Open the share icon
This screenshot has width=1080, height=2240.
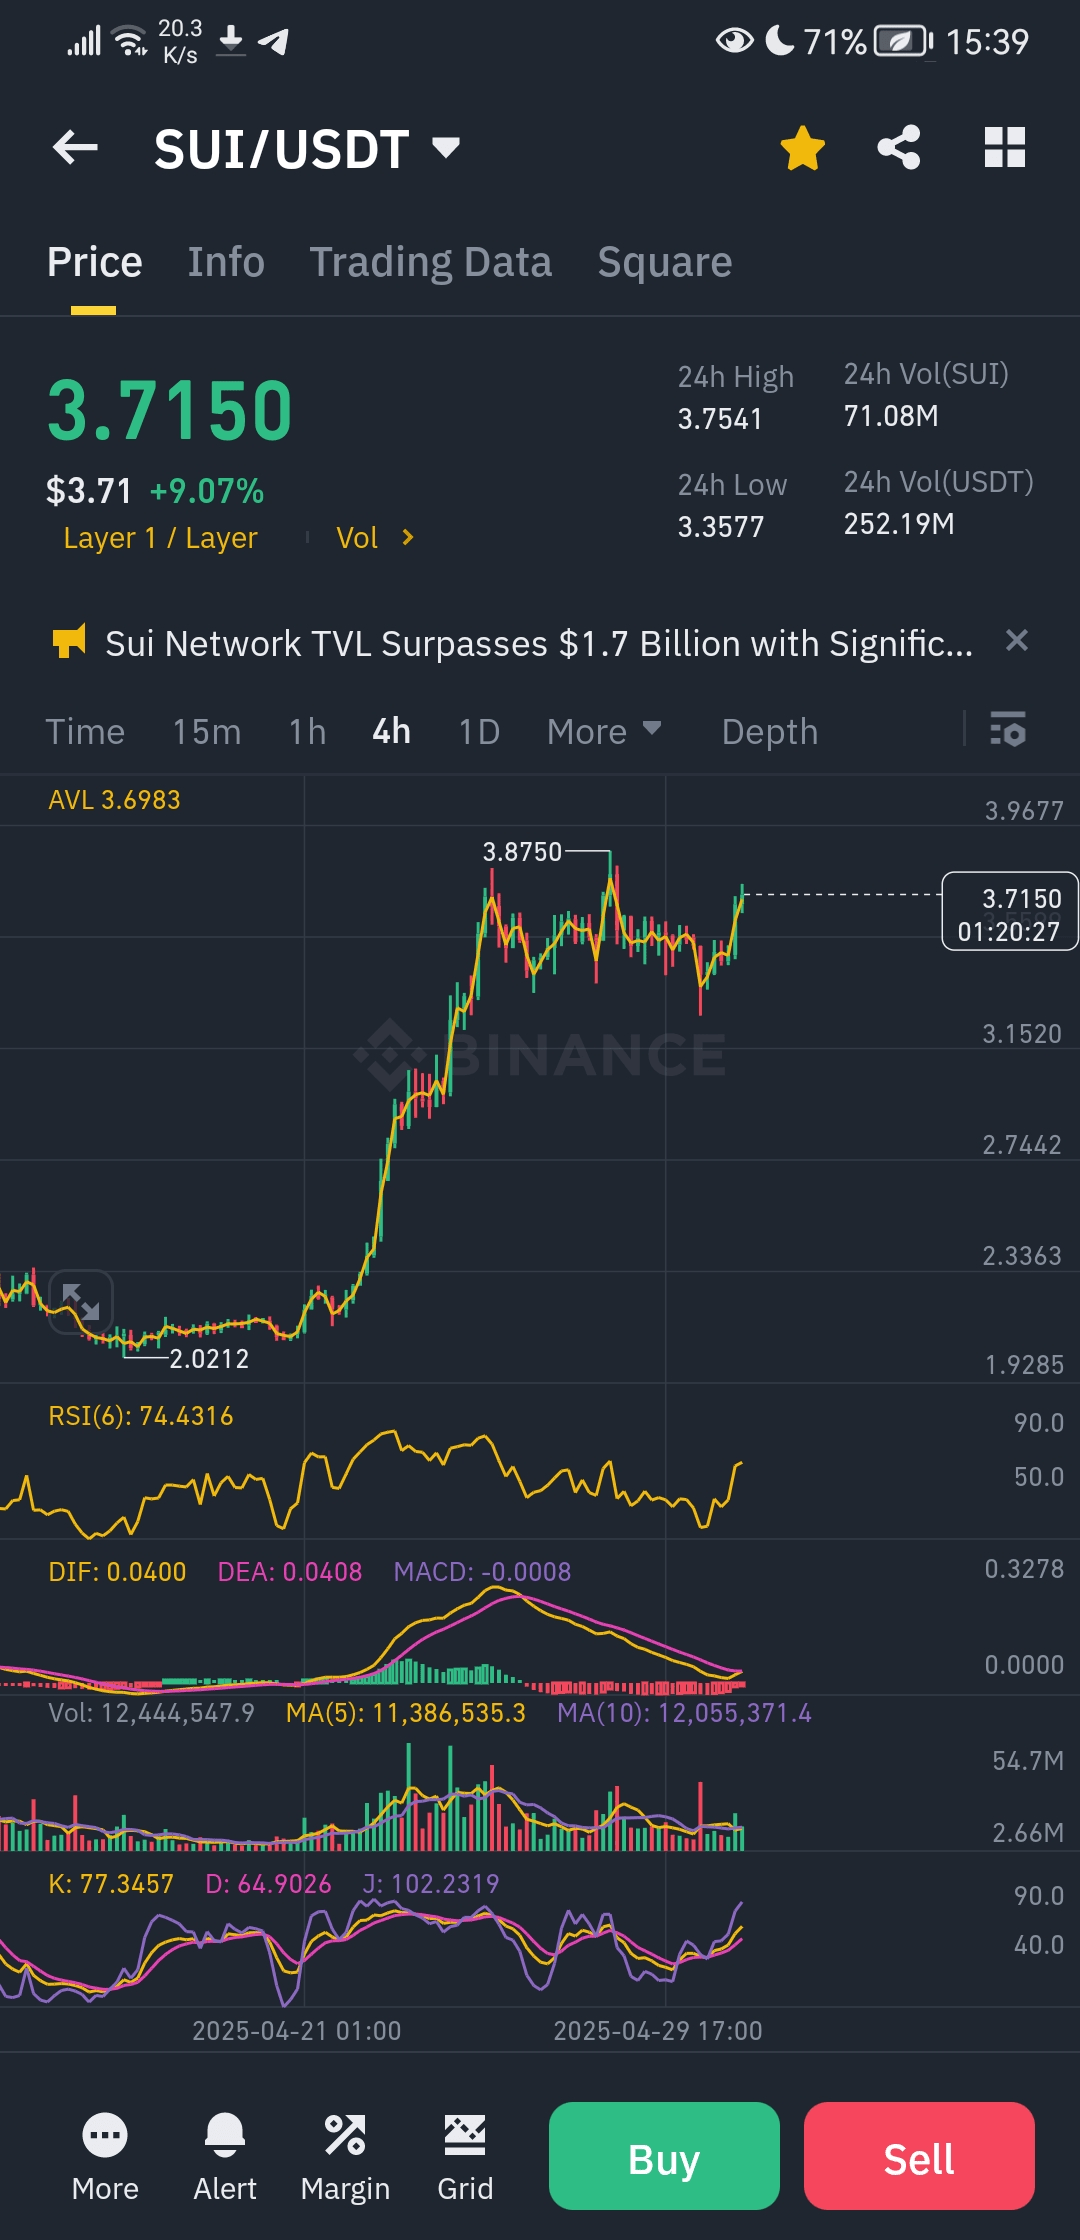(x=898, y=148)
